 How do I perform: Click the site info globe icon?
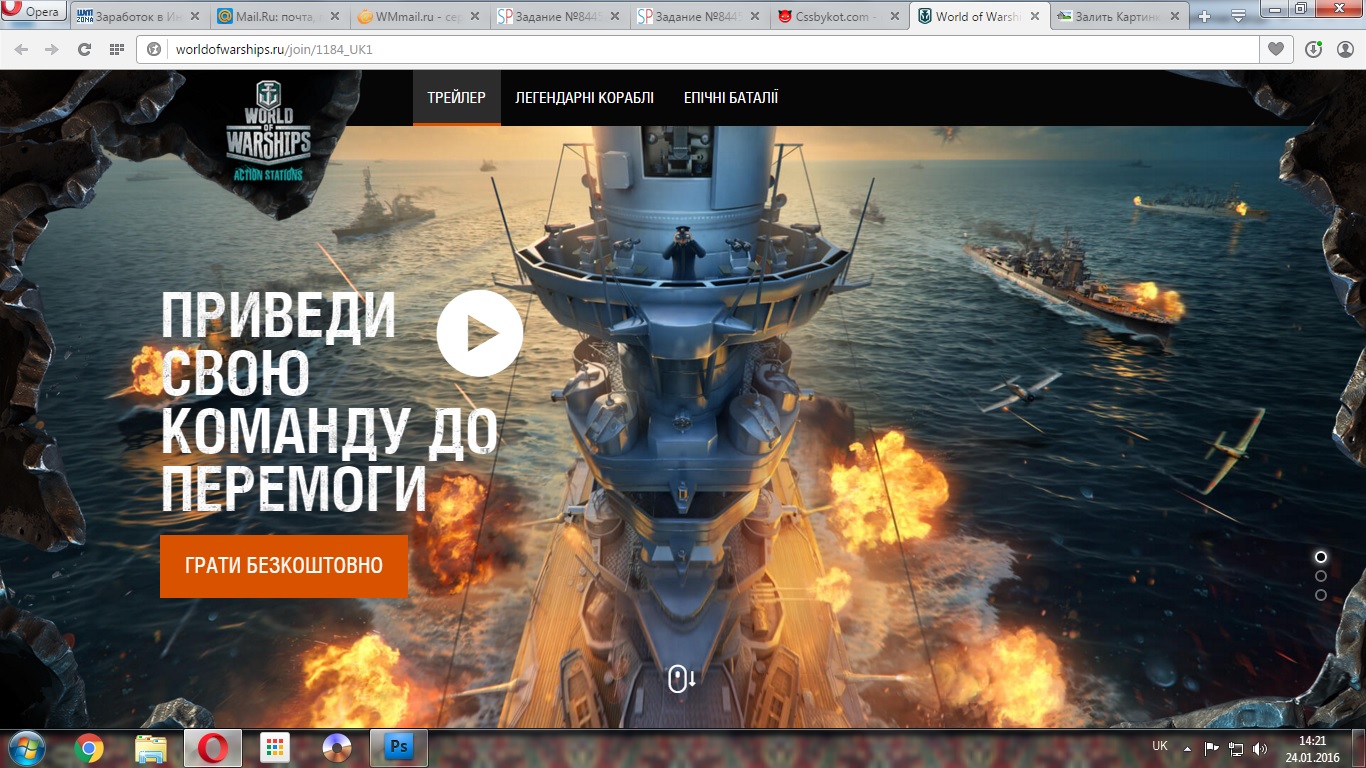[154, 50]
